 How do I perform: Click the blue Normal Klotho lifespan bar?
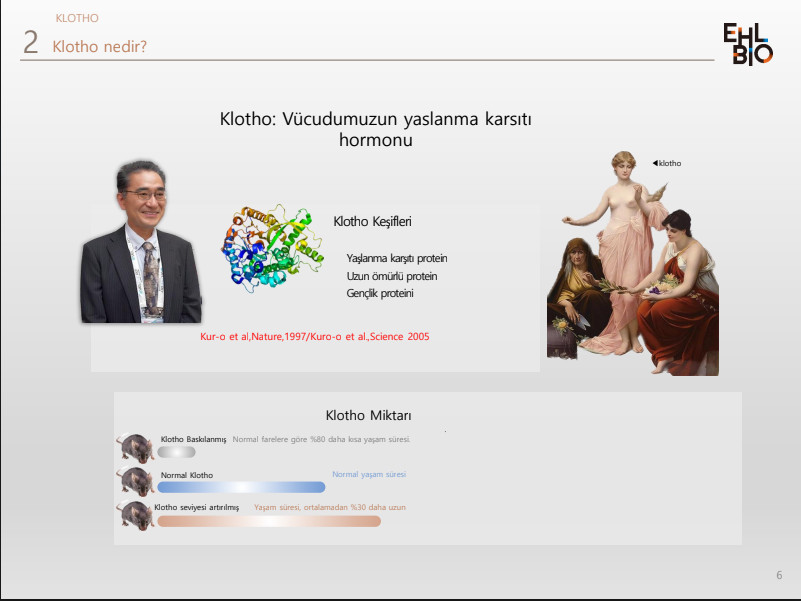pyautogui.click(x=241, y=487)
